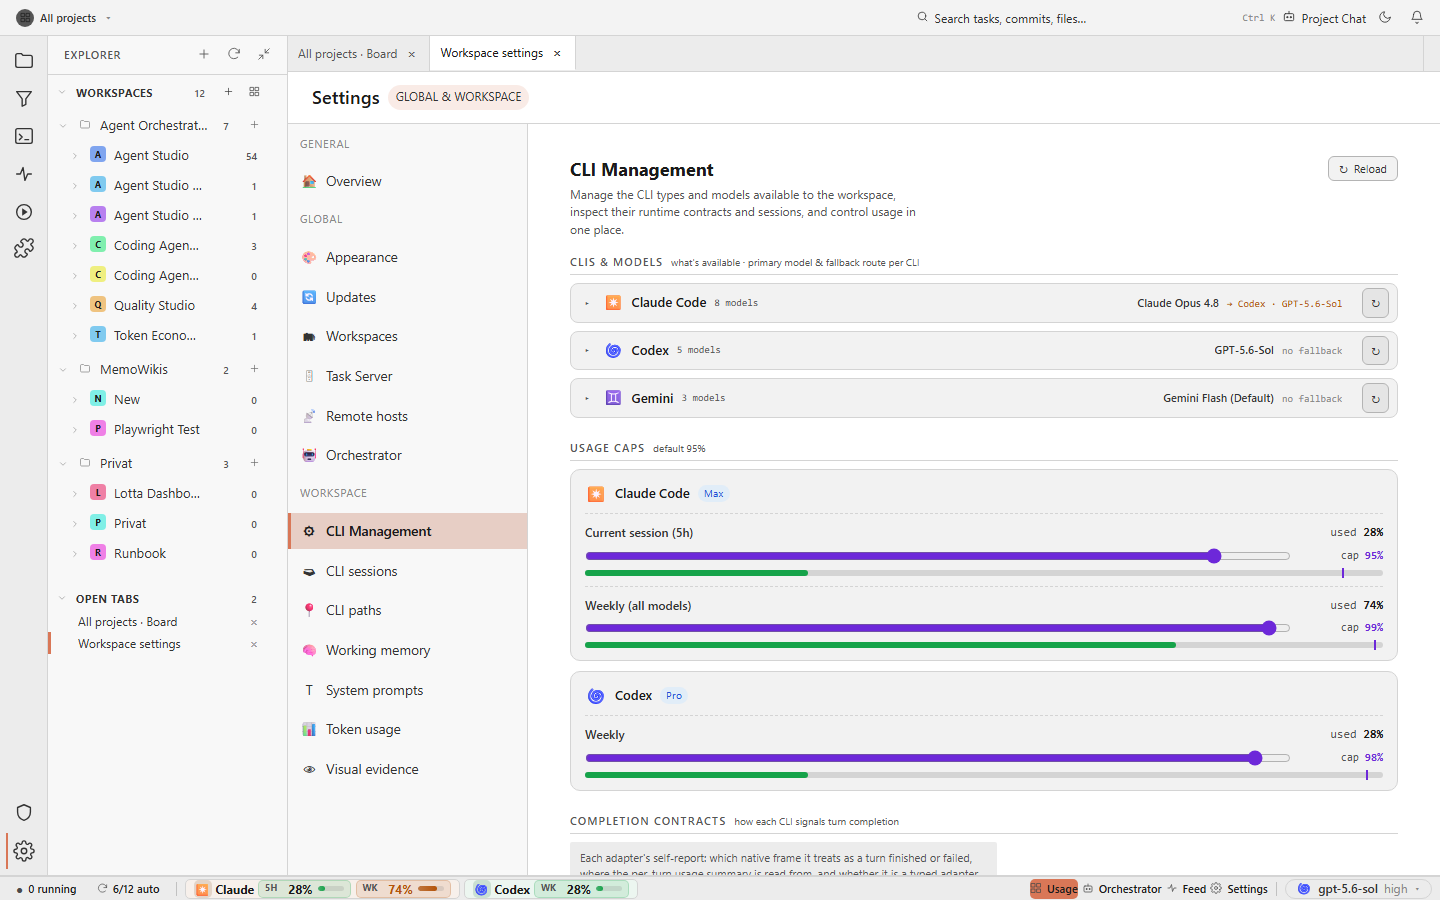The width and height of the screenshot is (1440, 900).
Task: Open the play circle icon in activity bar
Action: [x=24, y=212]
